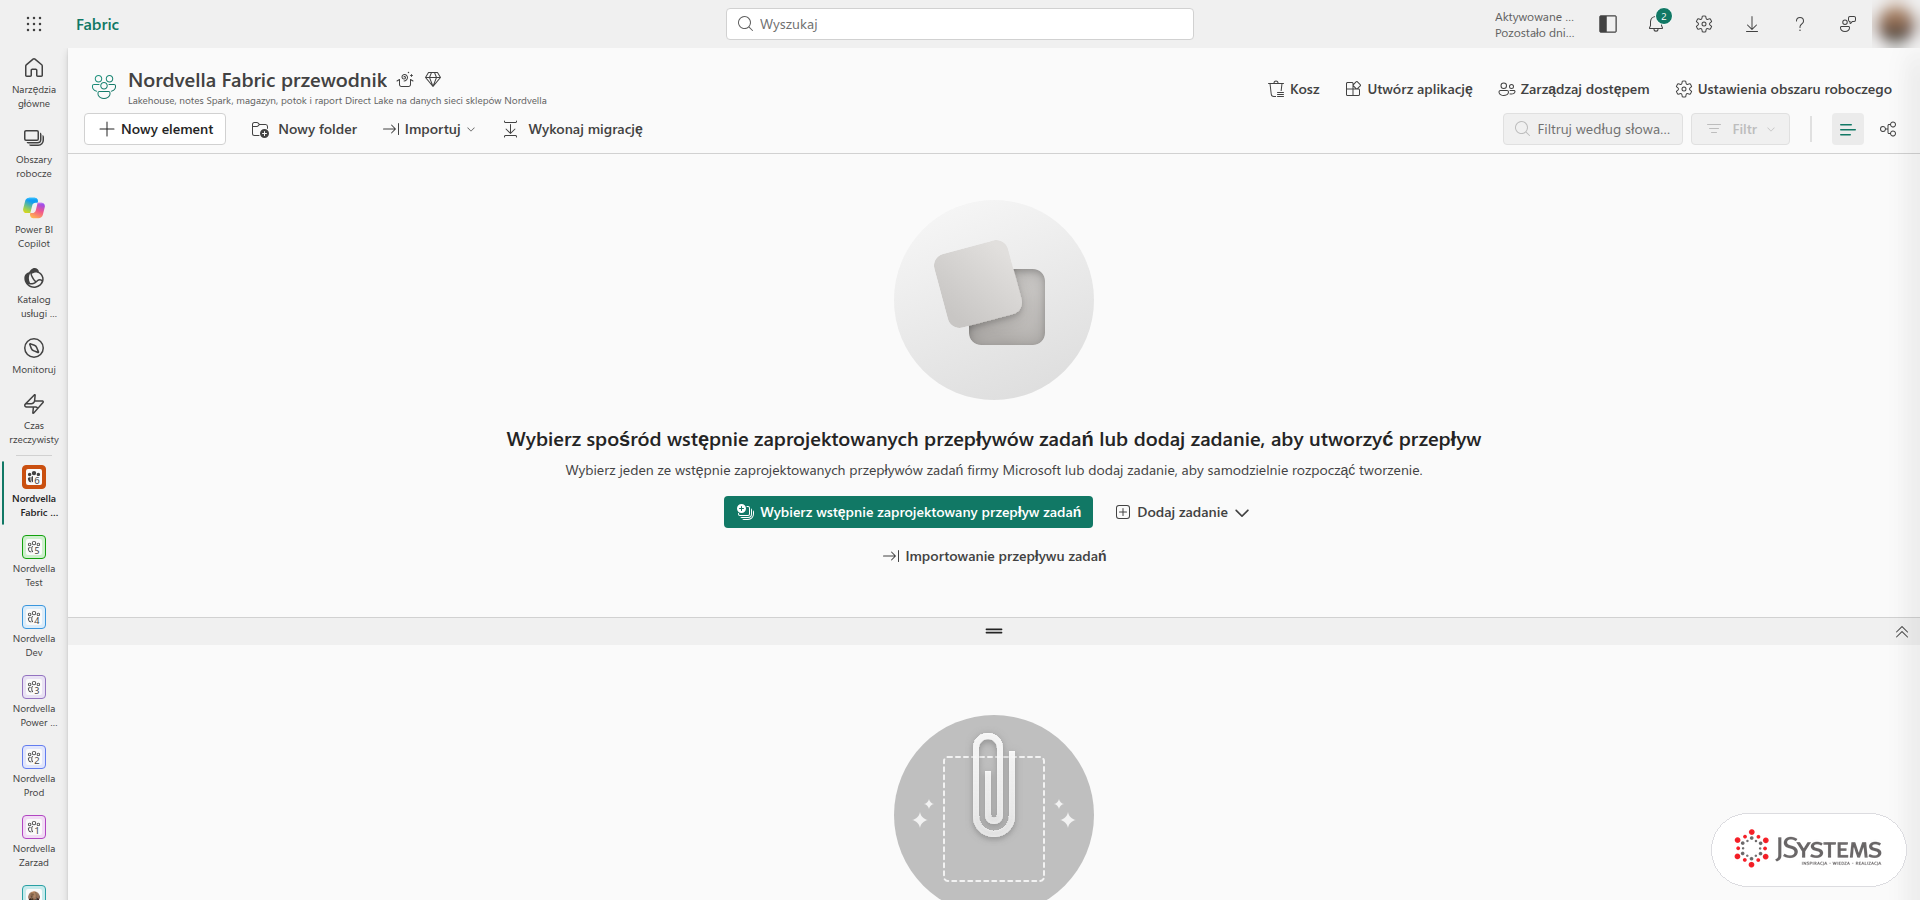
Task: Open notifications bell icon
Action: [x=1656, y=24]
